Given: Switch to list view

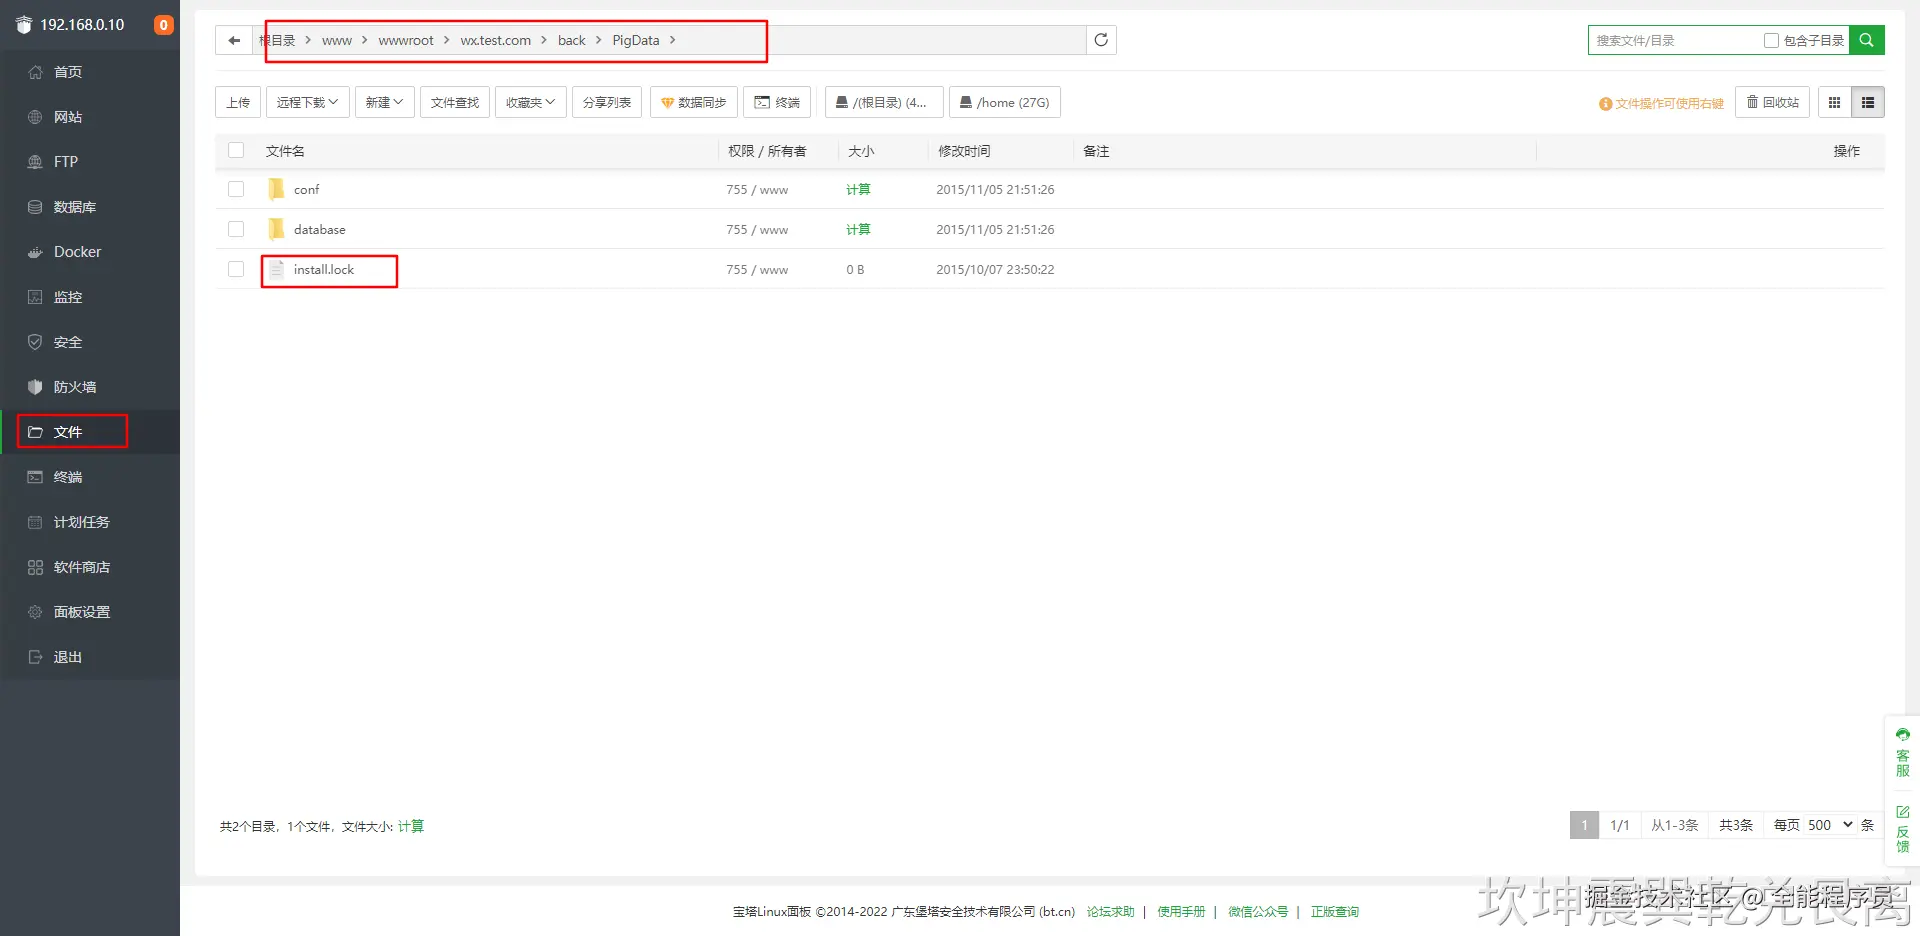Looking at the screenshot, I should click(x=1867, y=102).
